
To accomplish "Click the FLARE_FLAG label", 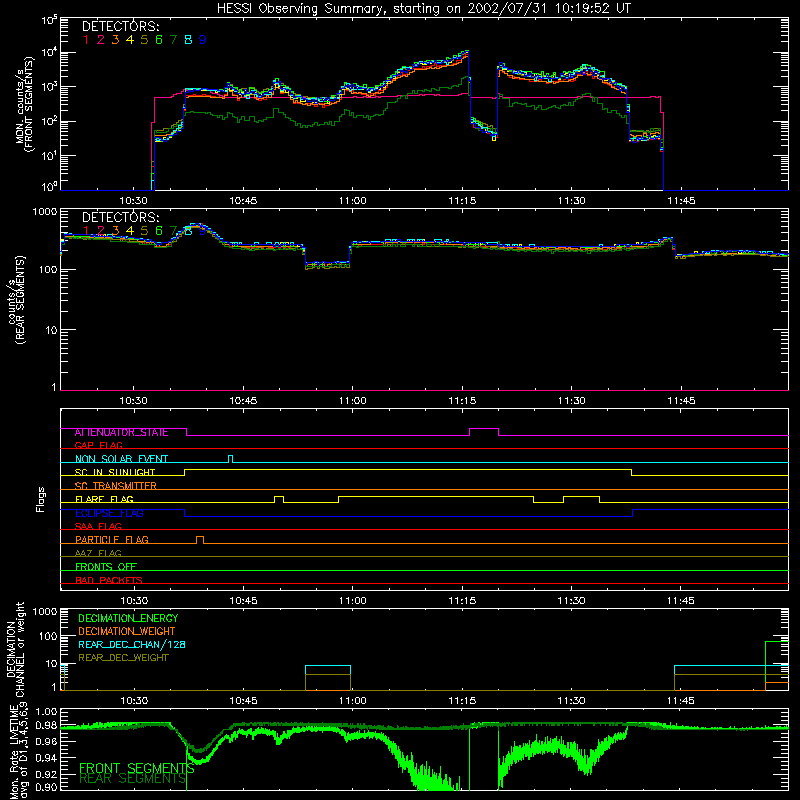I will 104,499.
